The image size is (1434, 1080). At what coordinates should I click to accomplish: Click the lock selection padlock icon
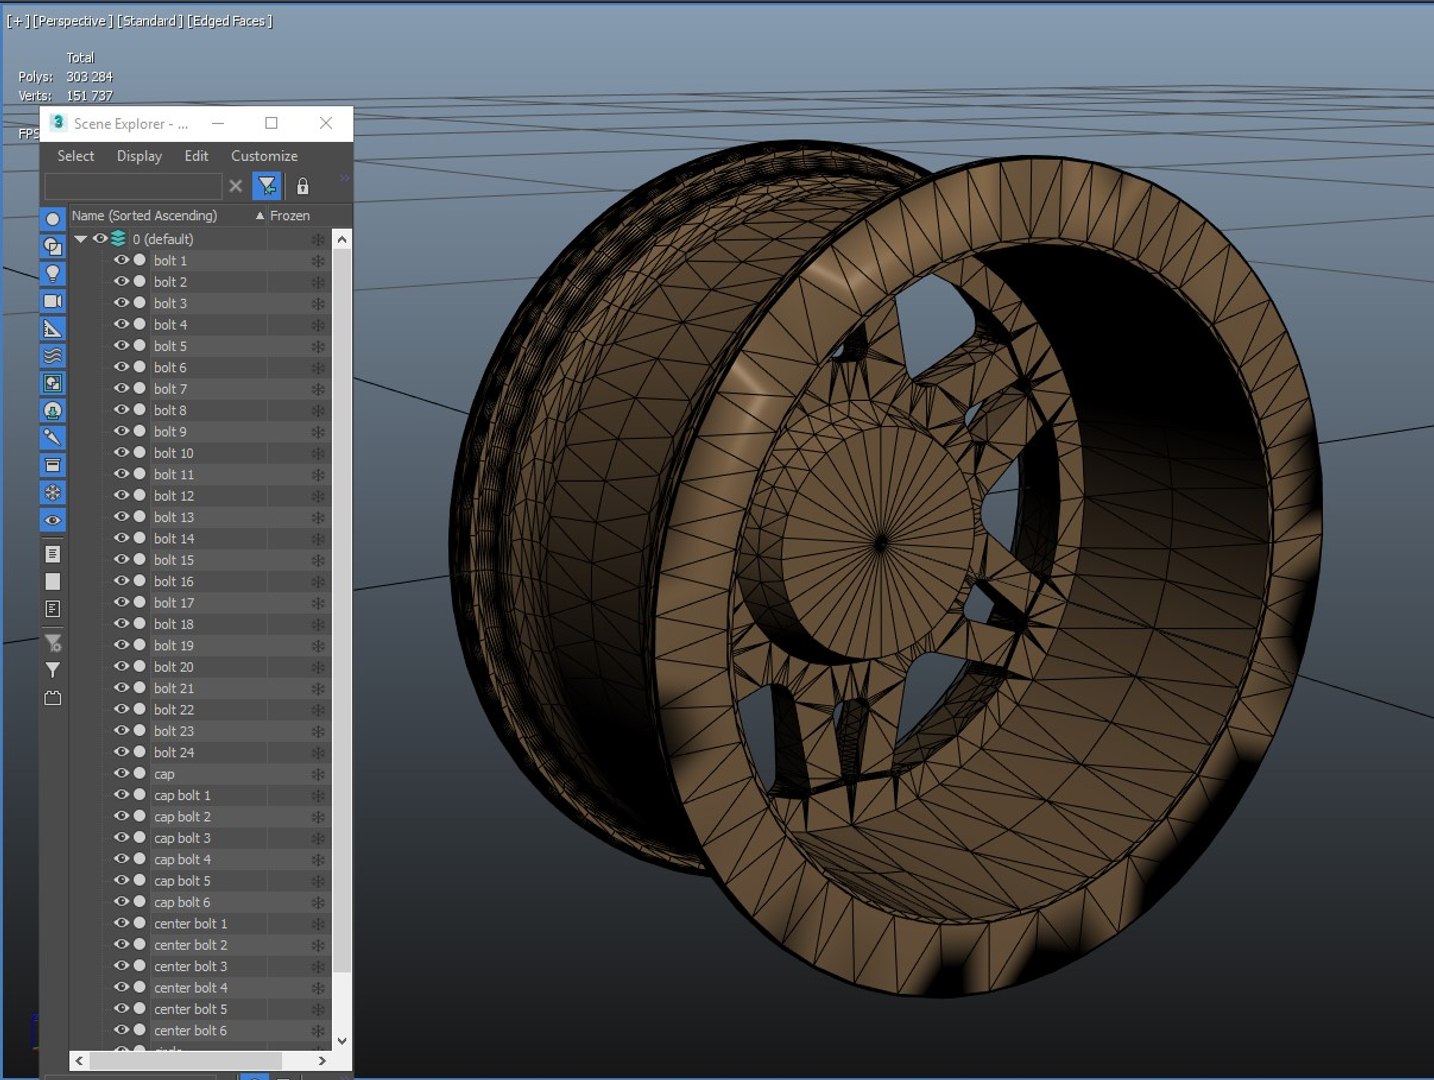pyautogui.click(x=302, y=186)
